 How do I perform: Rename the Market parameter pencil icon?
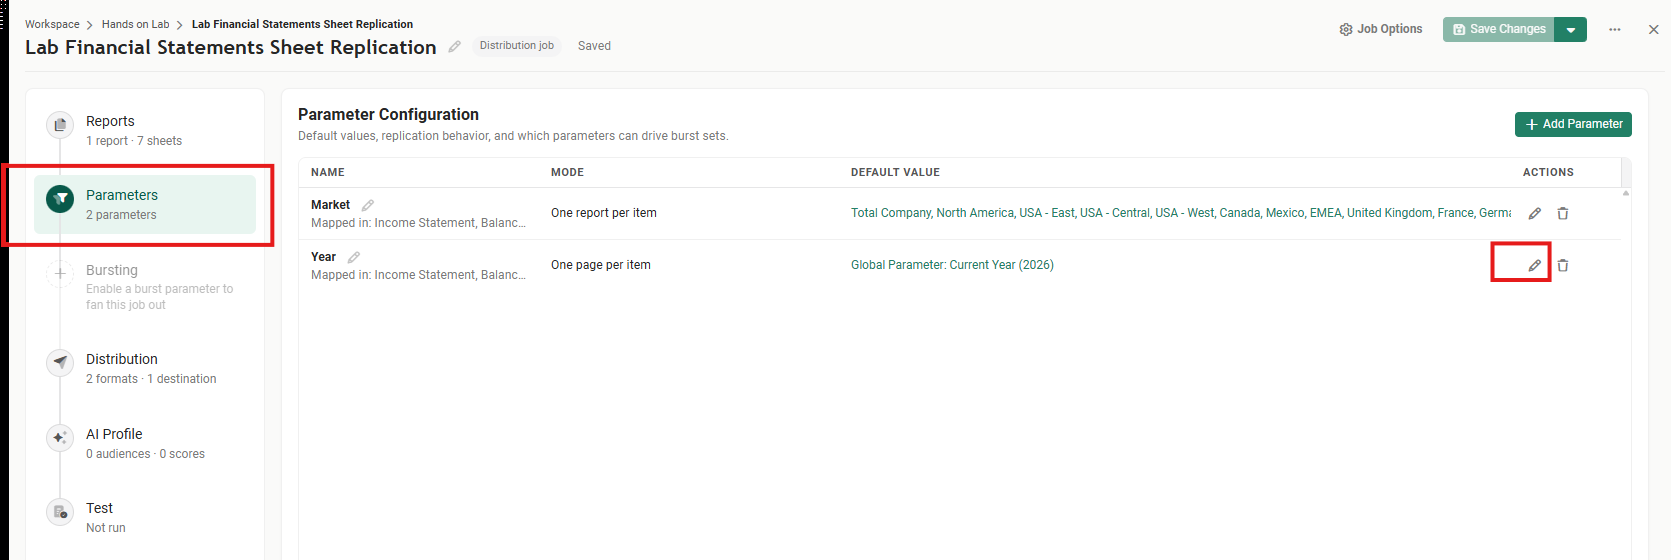(368, 205)
